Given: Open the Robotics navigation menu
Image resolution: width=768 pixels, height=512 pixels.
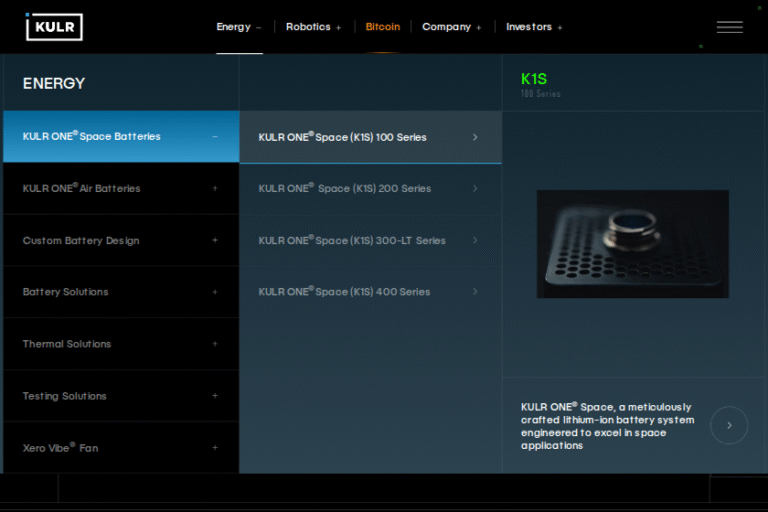Looking at the screenshot, I should pos(313,27).
